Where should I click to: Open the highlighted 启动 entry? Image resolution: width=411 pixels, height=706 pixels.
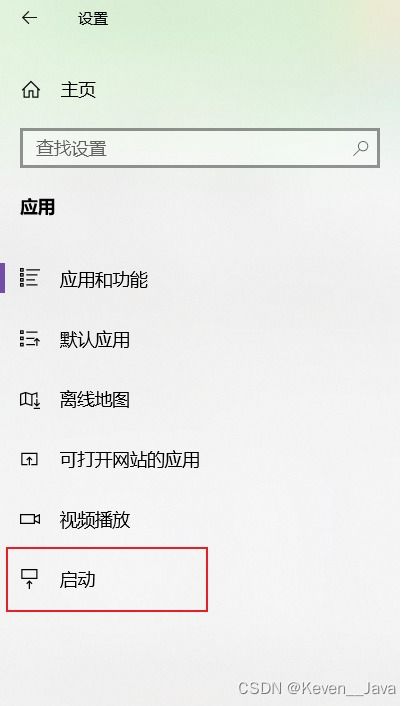[107, 579]
